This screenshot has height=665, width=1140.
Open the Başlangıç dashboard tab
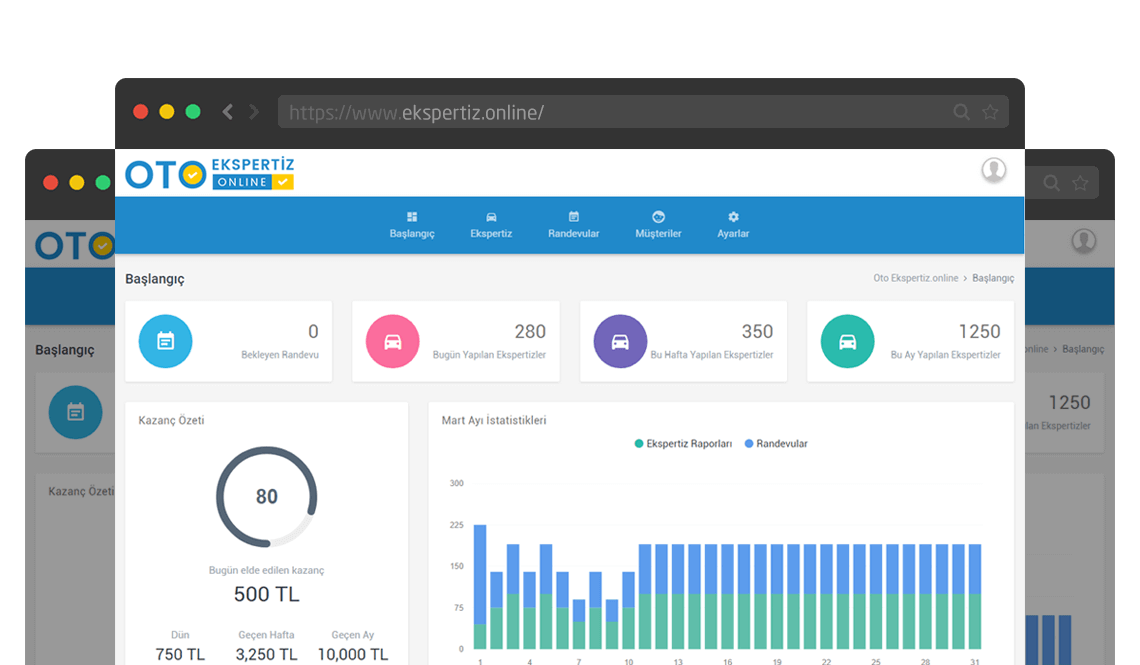[412, 225]
